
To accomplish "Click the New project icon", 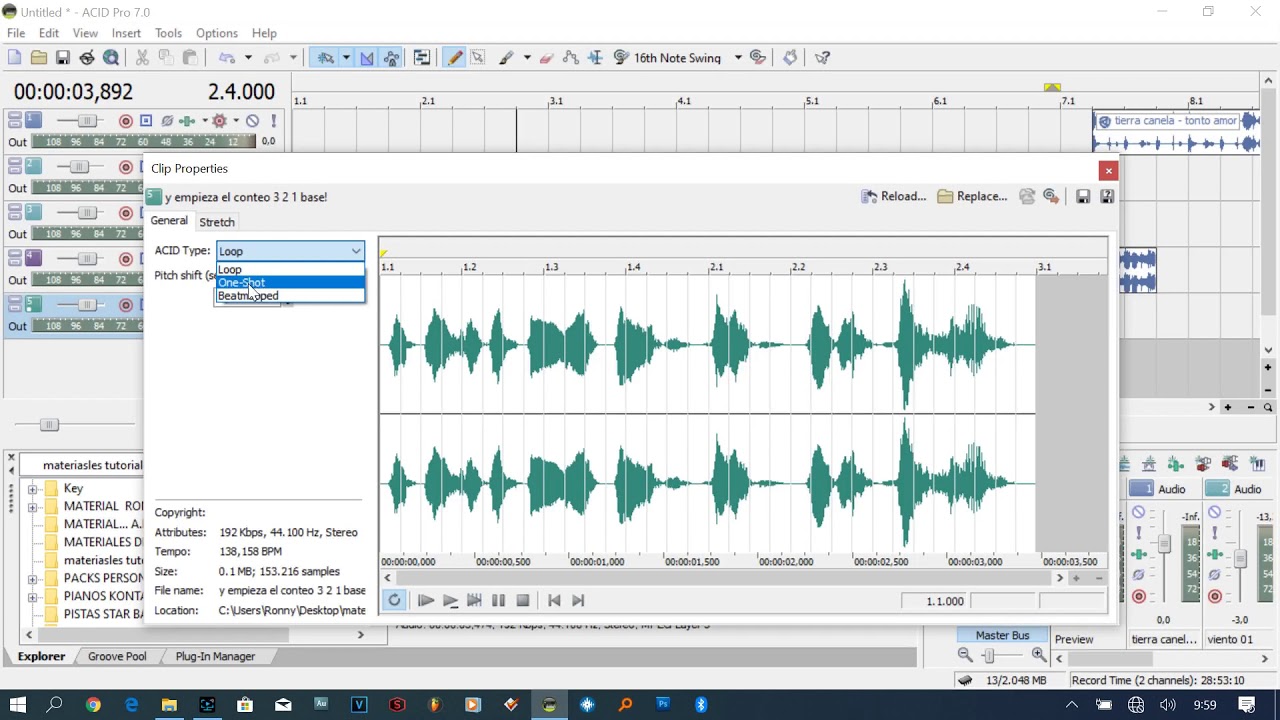I will (14, 58).
